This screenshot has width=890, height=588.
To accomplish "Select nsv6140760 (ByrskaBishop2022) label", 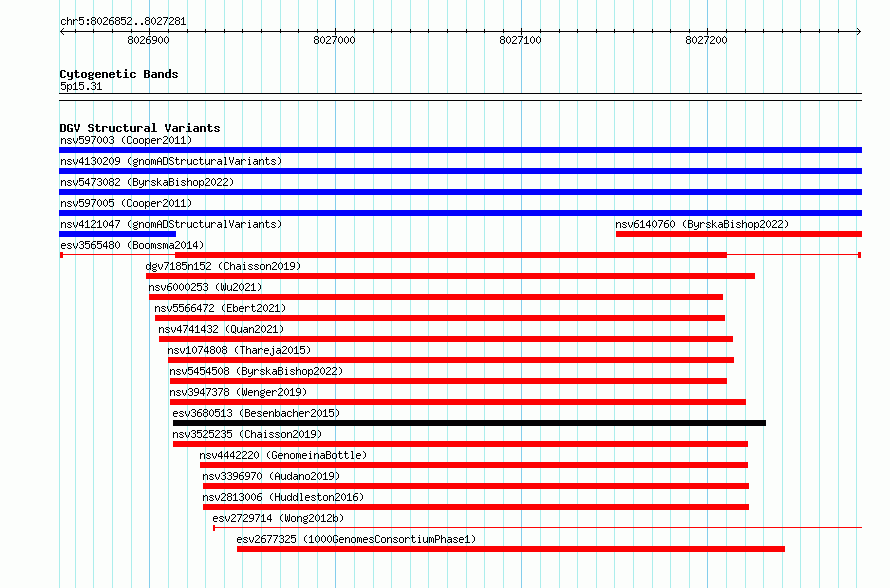I will click(x=702, y=224).
